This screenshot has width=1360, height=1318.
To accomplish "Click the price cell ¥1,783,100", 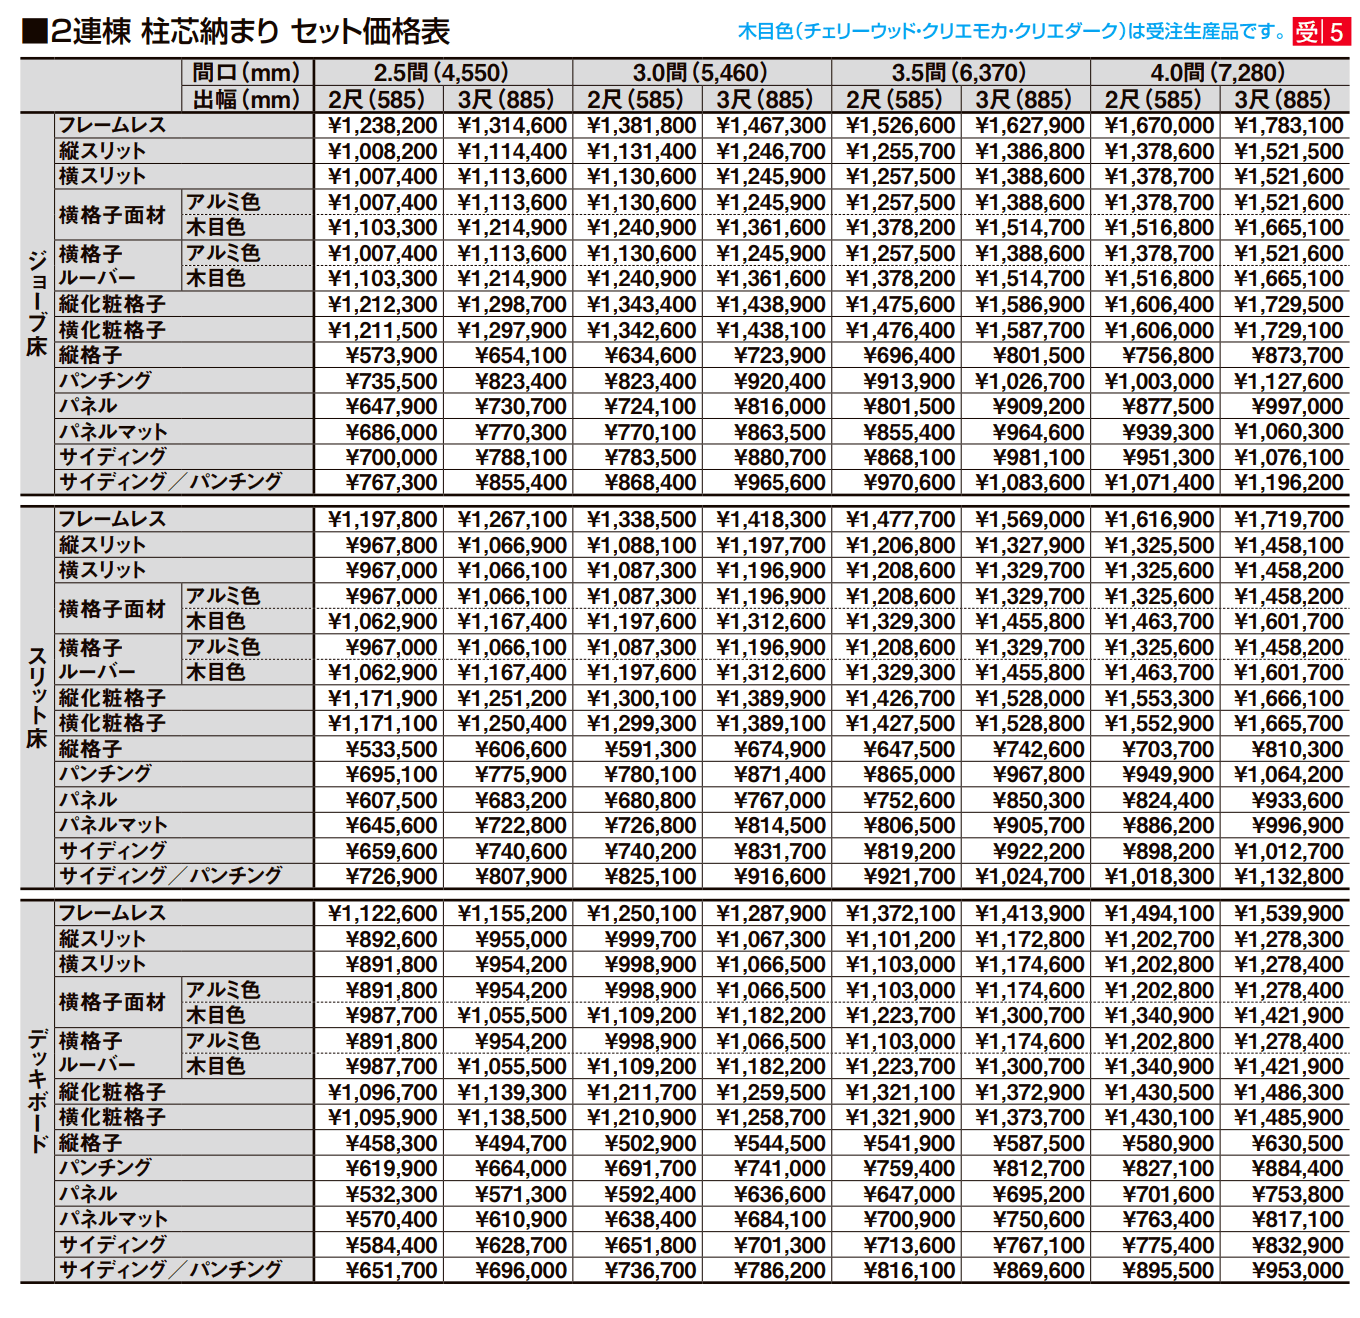I will pos(1288,126).
